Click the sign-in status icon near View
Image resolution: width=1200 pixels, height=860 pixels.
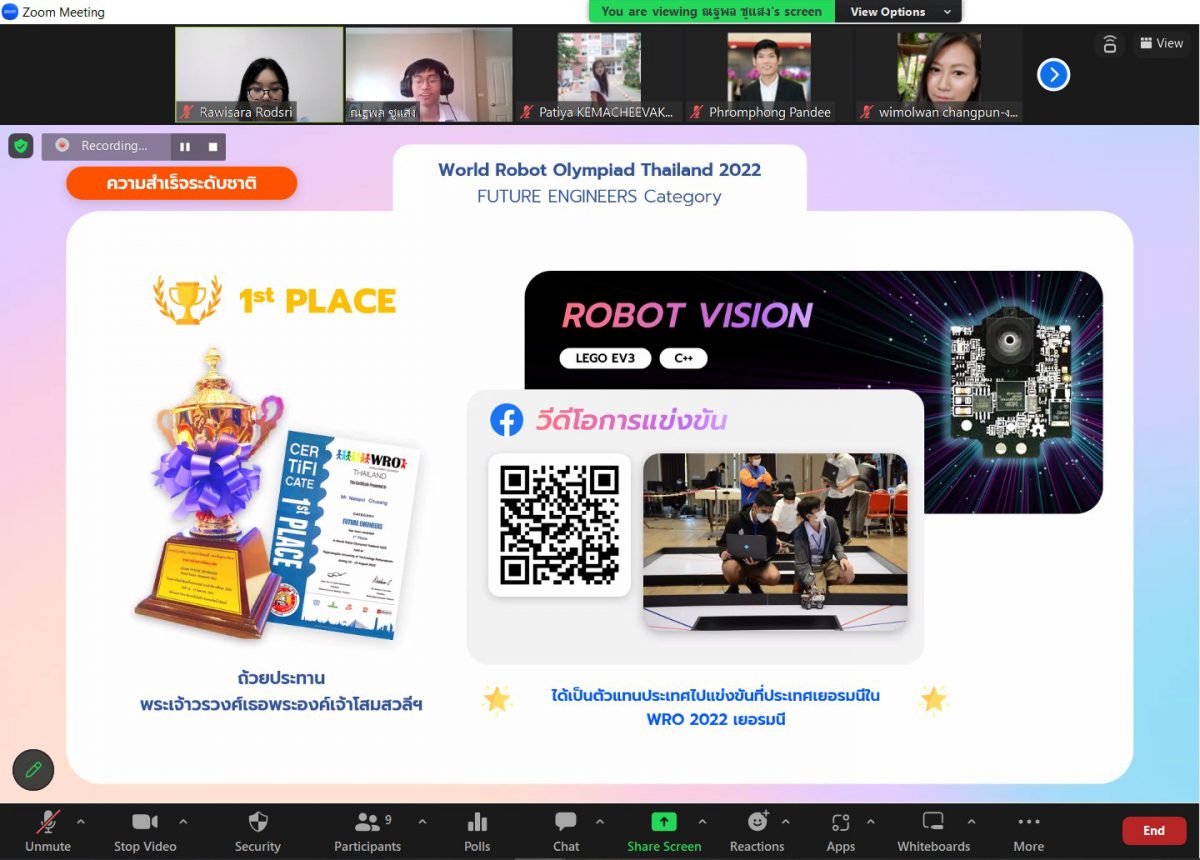pos(1109,44)
